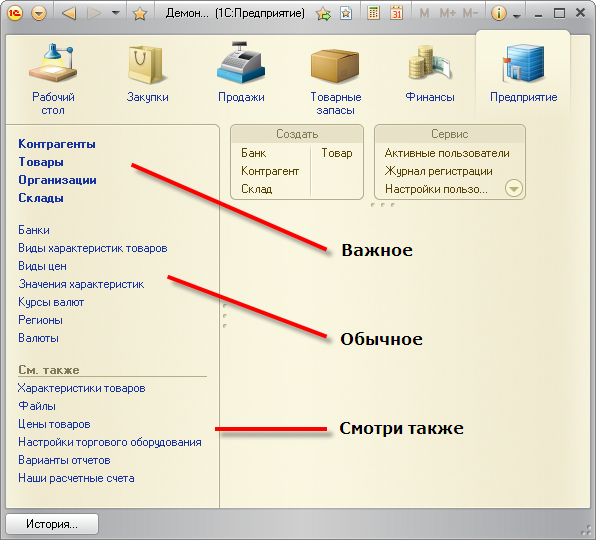Open Настройки торгового оборудования link
The height and width of the screenshot is (540, 596).
pos(110,442)
